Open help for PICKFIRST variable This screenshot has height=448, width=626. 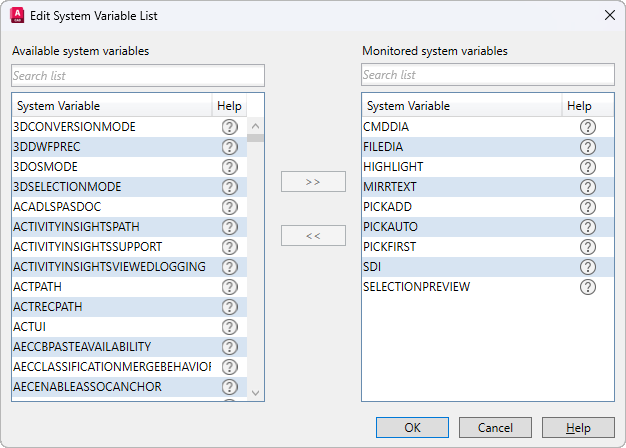[x=587, y=247]
